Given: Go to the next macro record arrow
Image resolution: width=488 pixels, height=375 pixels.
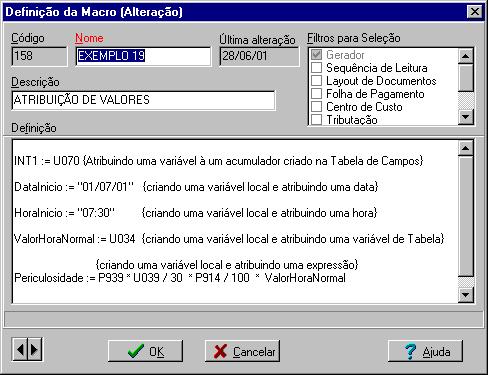Looking at the screenshot, I should pos(35,349).
